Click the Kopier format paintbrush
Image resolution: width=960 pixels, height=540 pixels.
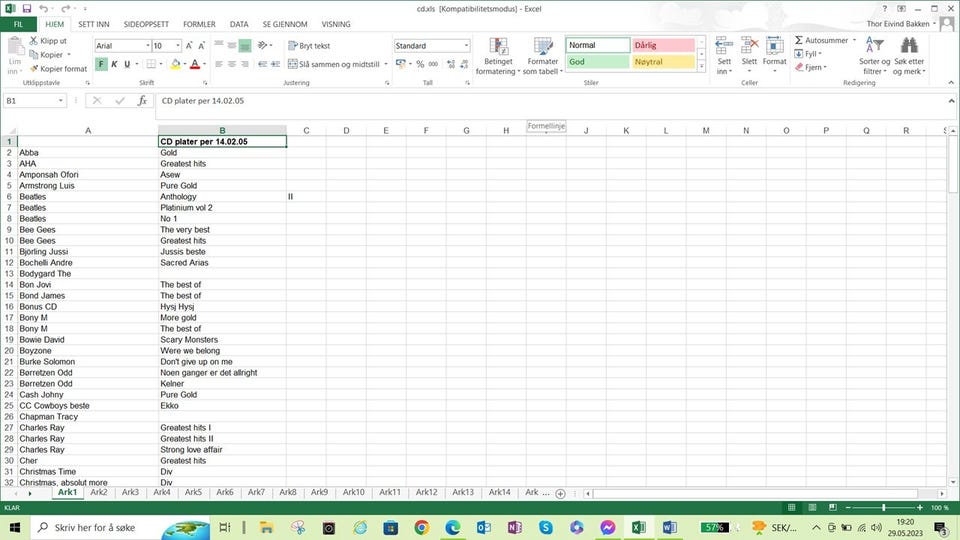[x=34, y=69]
